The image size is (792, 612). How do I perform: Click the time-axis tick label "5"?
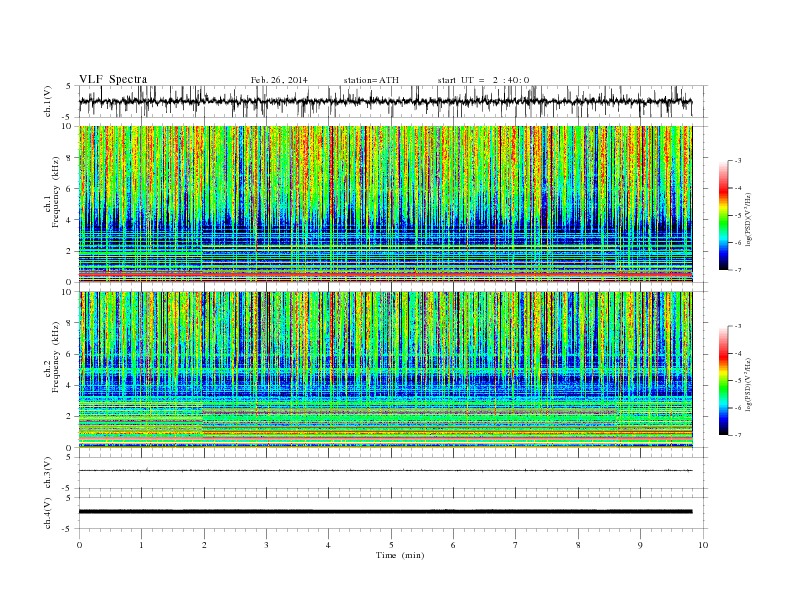tap(391, 545)
